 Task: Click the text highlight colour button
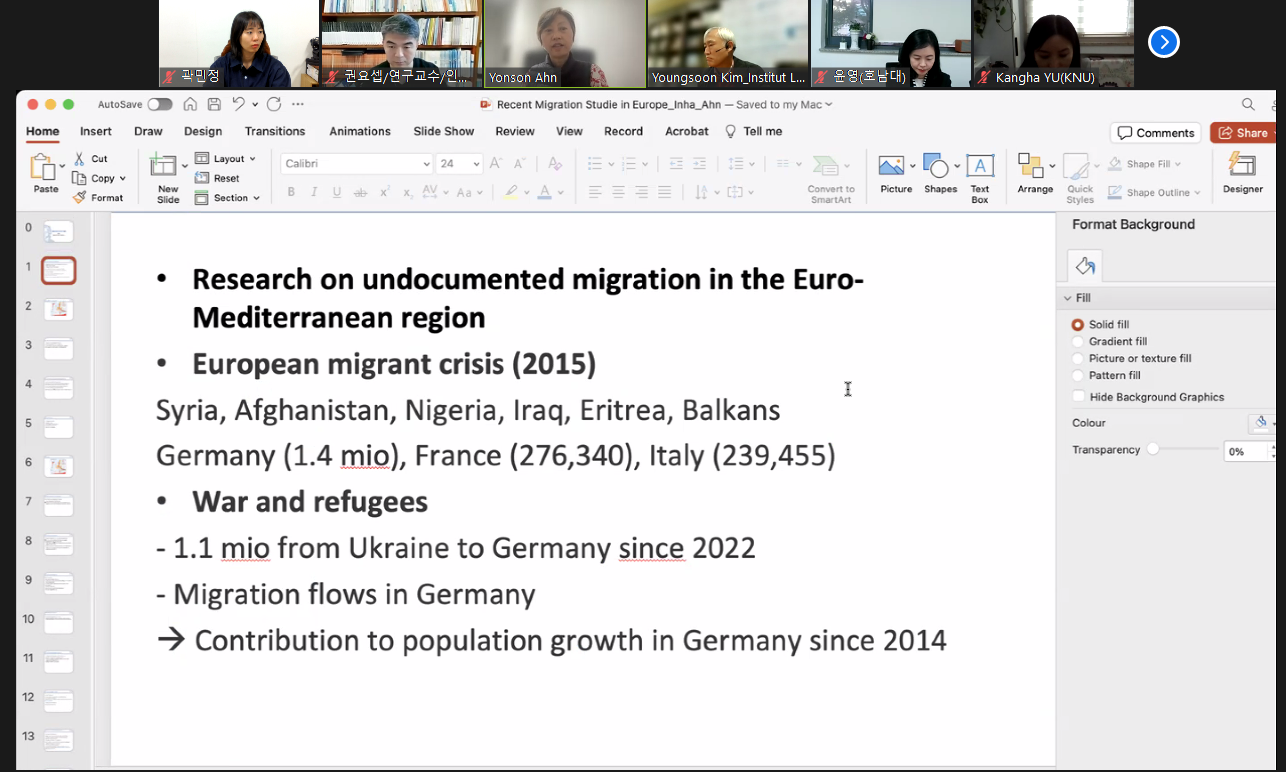[511, 192]
